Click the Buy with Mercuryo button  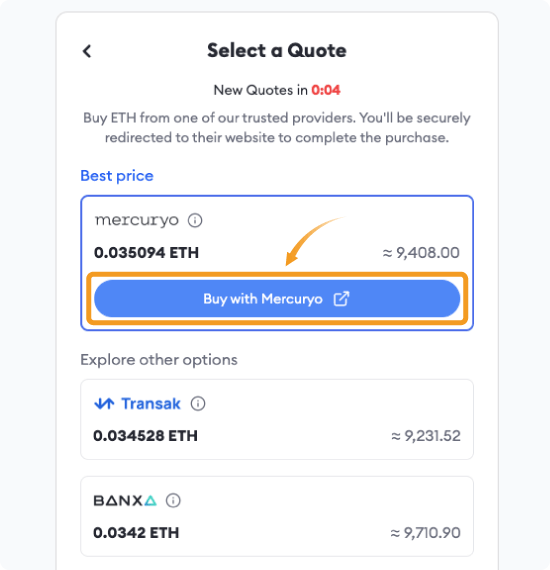tap(277, 298)
